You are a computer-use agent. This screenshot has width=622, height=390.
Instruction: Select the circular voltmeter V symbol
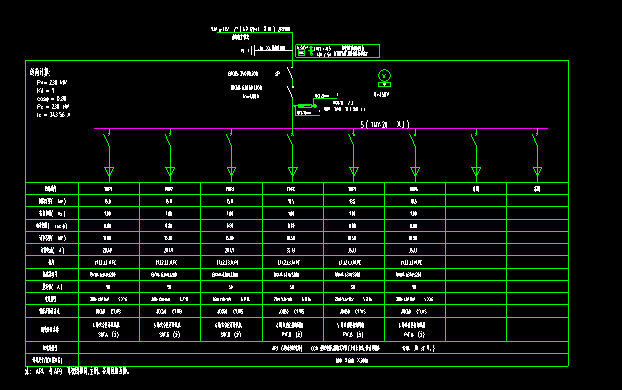[x=384, y=75]
